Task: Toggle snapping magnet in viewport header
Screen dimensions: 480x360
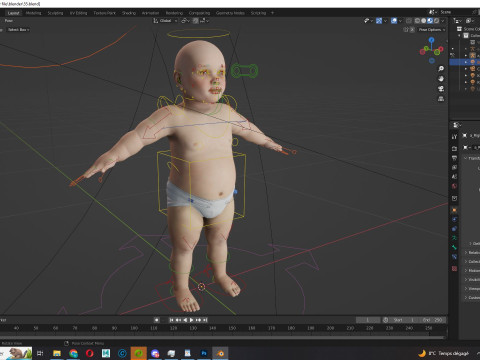Action: [196, 21]
